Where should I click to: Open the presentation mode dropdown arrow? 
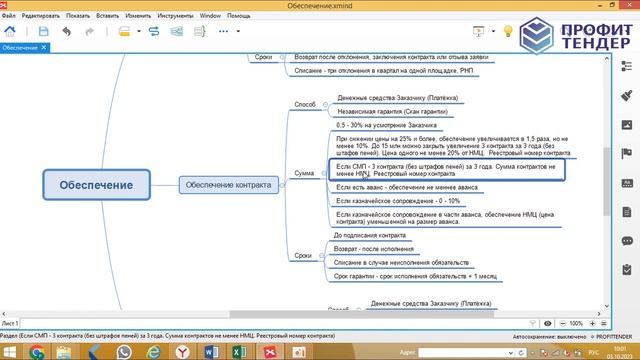coord(493,31)
